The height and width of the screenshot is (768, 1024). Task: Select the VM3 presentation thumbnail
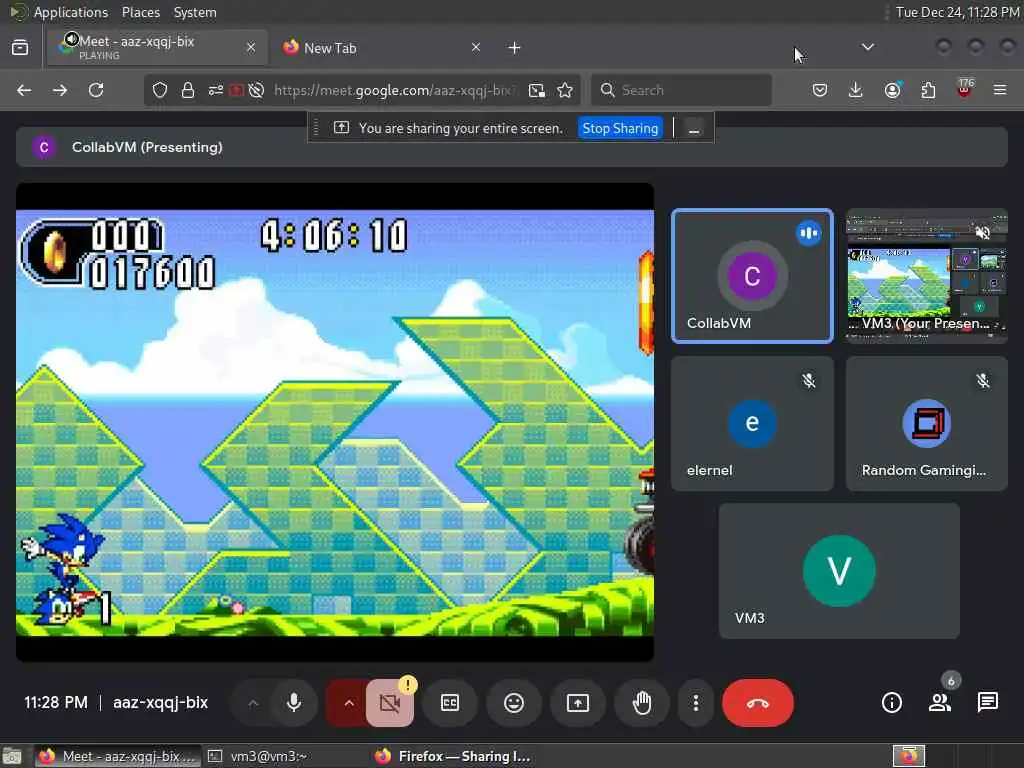927,276
